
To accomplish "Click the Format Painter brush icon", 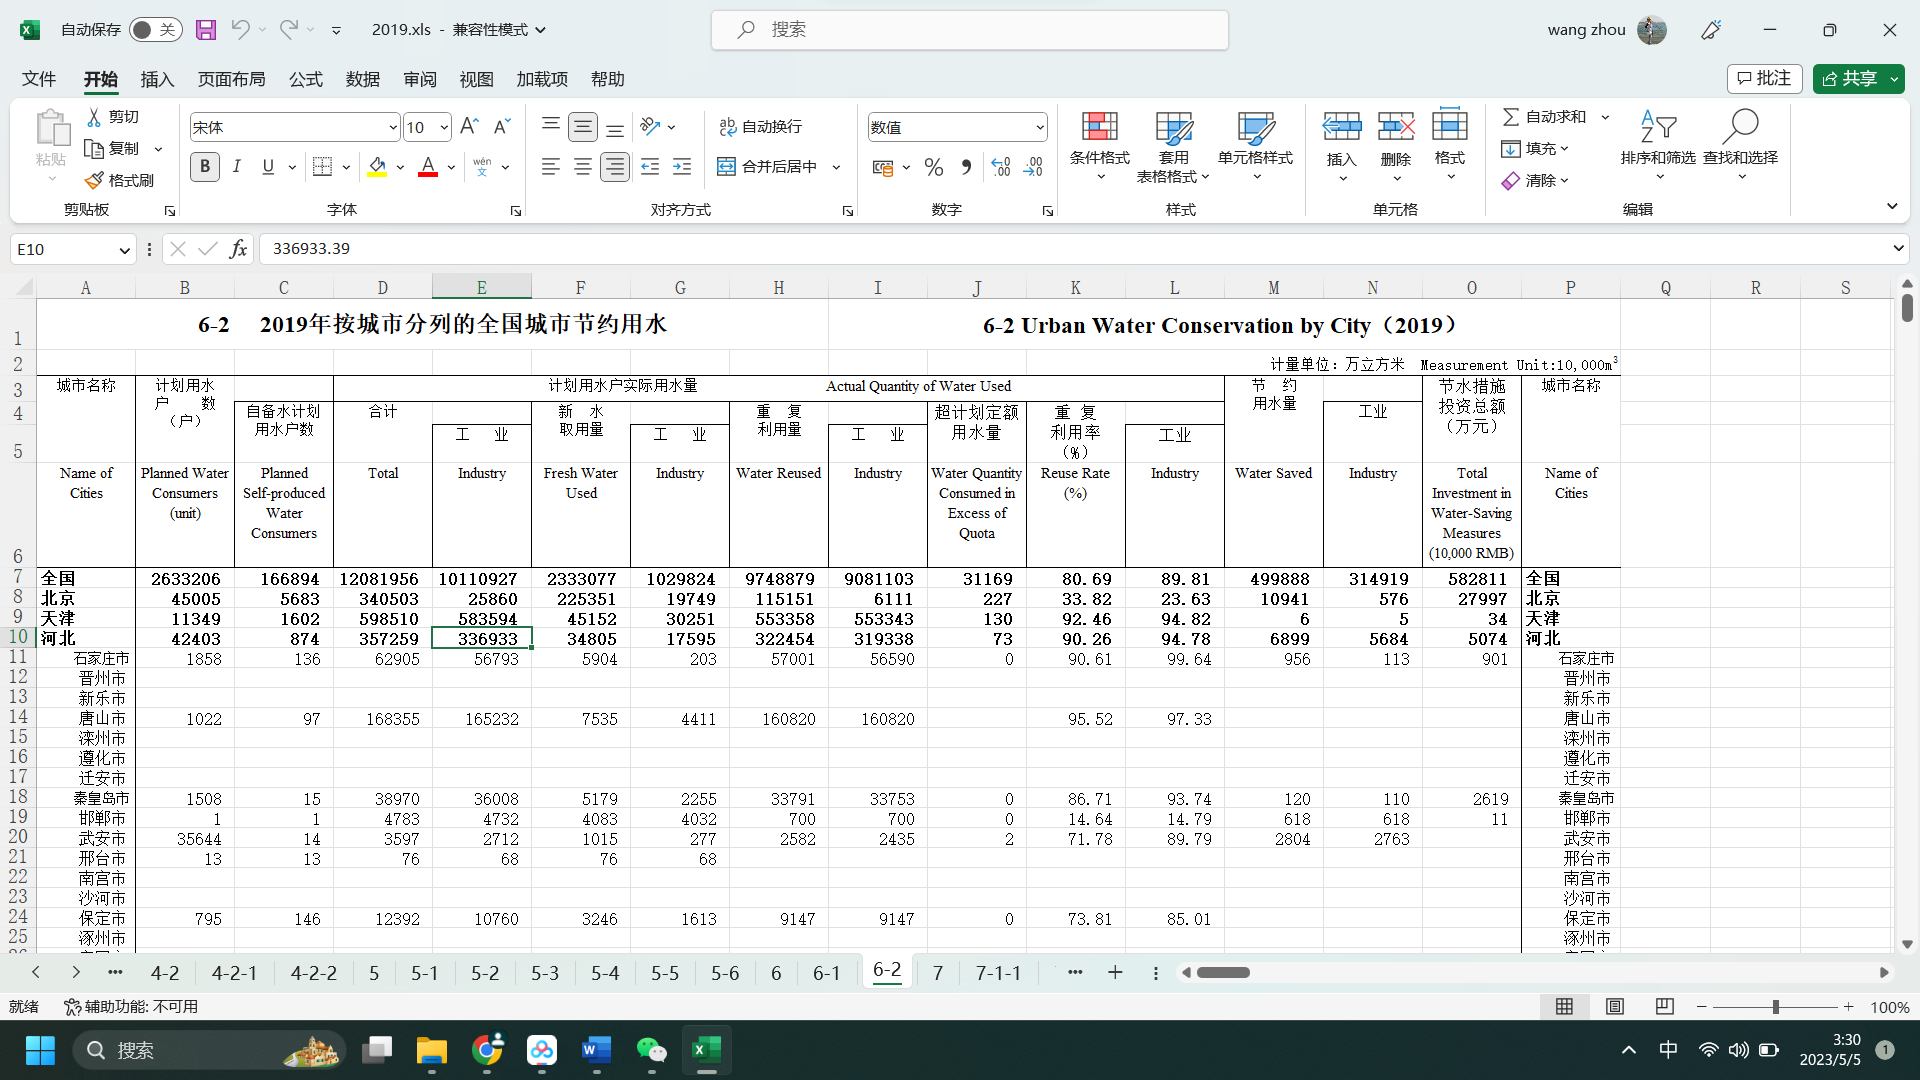I will point(95,180).
